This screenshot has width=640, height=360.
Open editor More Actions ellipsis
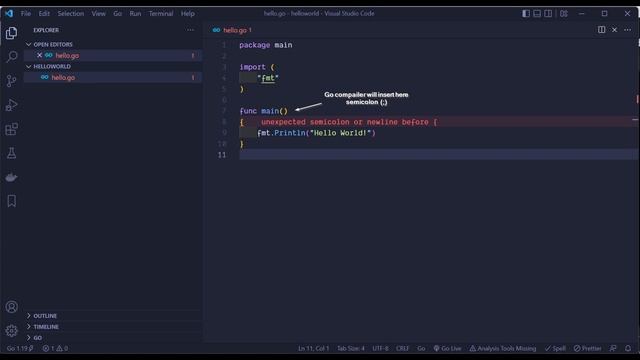click(x=627, y=30)
